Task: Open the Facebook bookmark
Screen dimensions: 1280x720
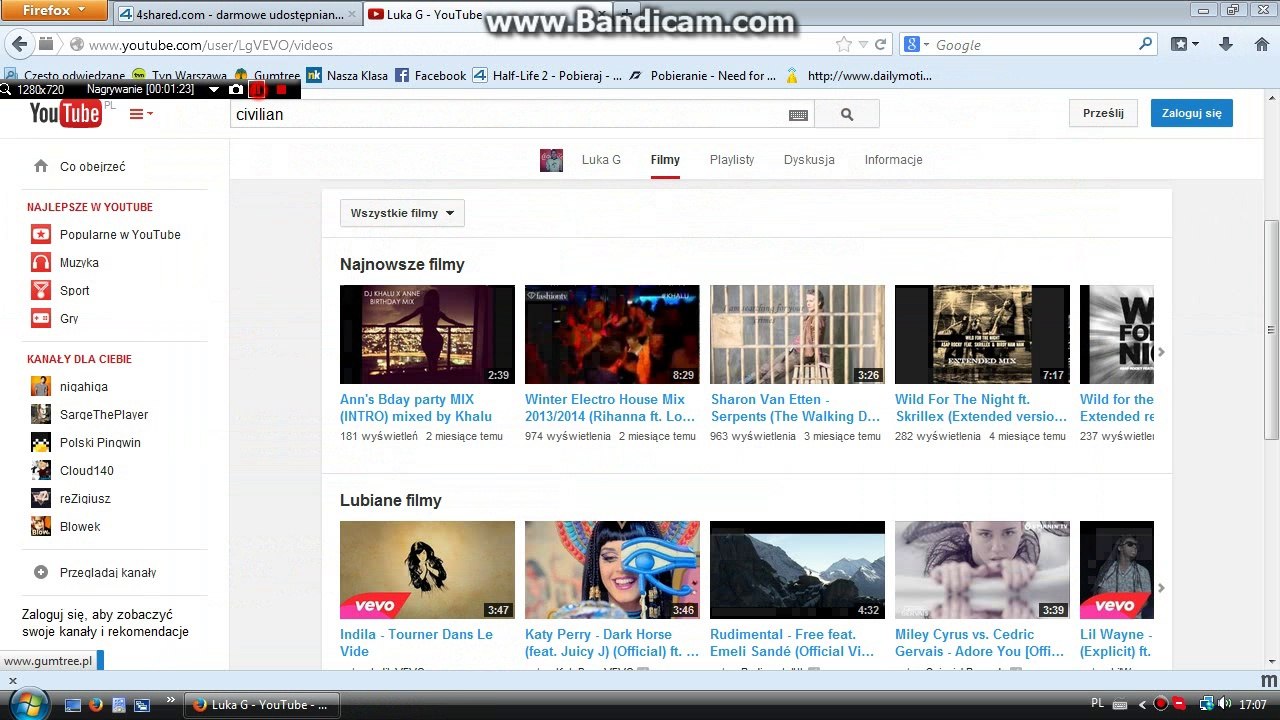Action: coord(431,75)
